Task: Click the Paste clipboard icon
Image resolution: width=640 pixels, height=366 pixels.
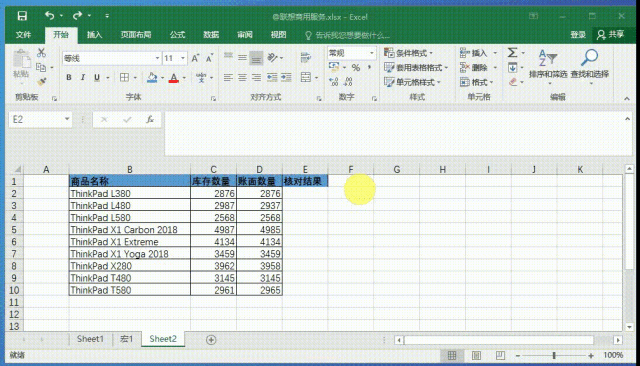Action: [x=21, y=59]
